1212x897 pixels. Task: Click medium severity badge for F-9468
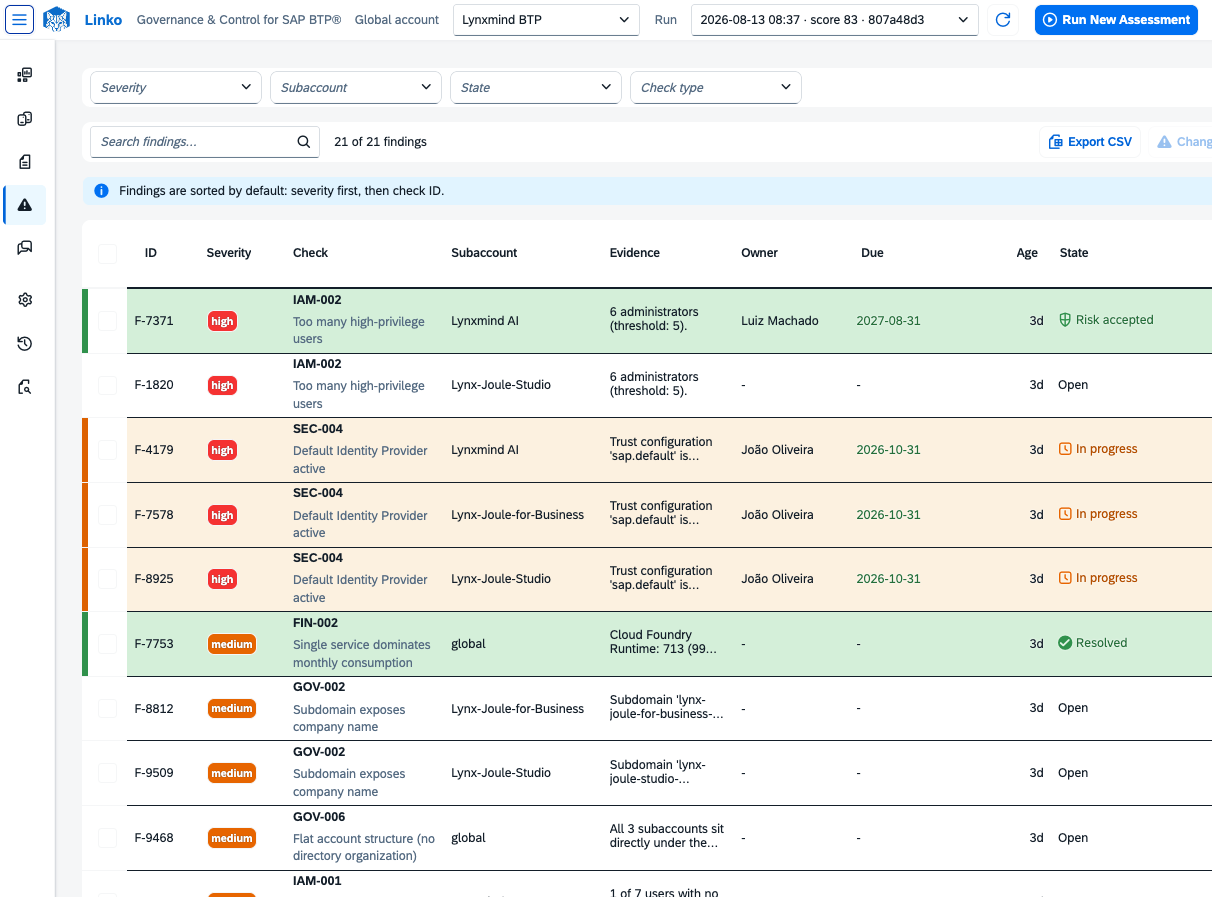(231, 838)
